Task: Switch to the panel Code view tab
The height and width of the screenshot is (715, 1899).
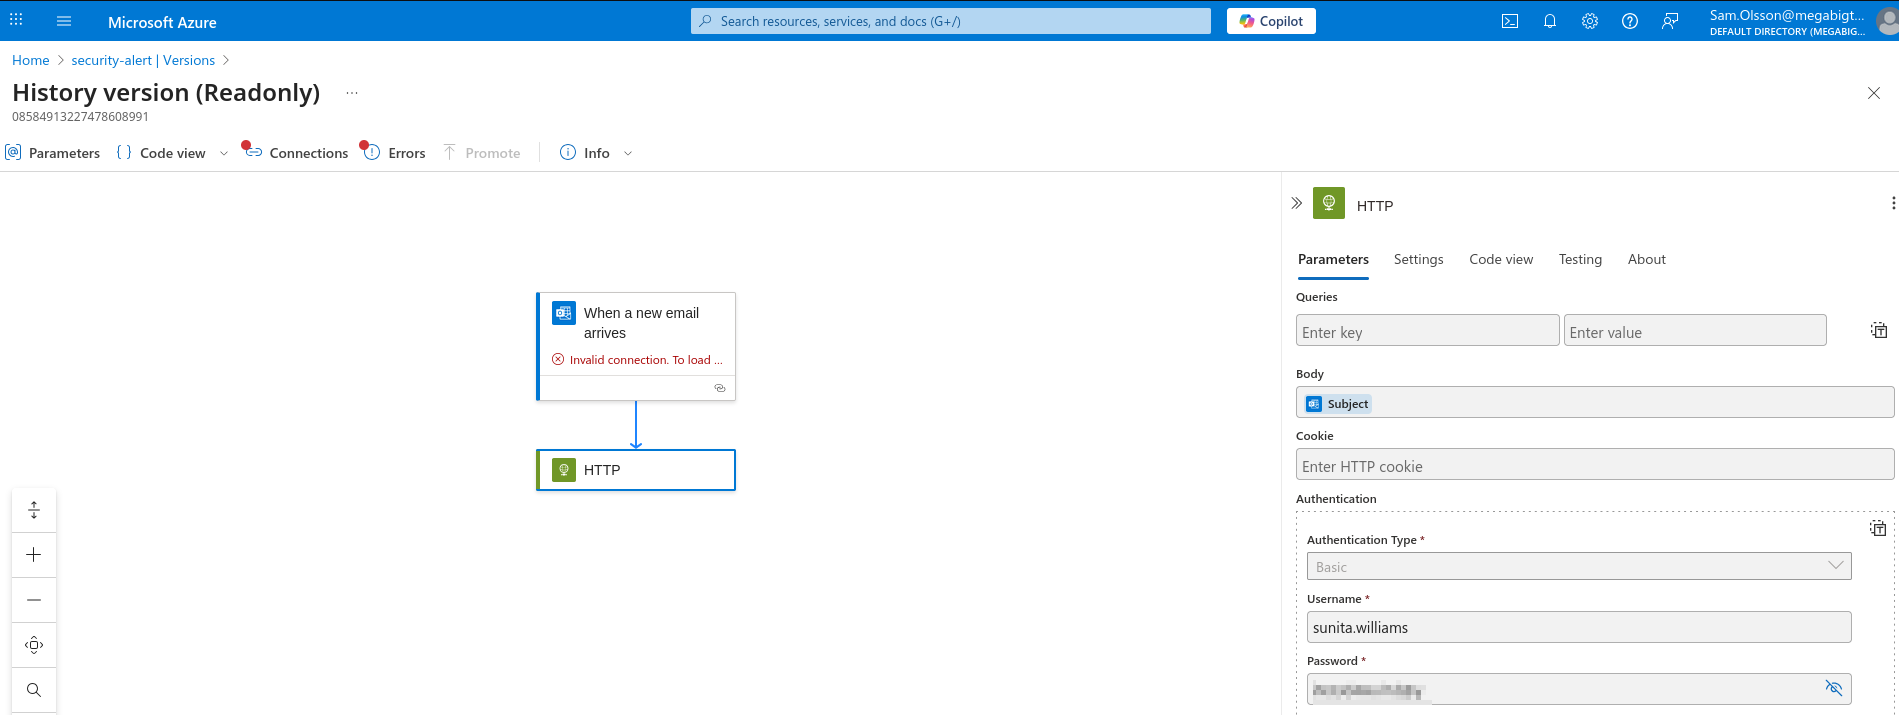Action: pos(1501,259)
